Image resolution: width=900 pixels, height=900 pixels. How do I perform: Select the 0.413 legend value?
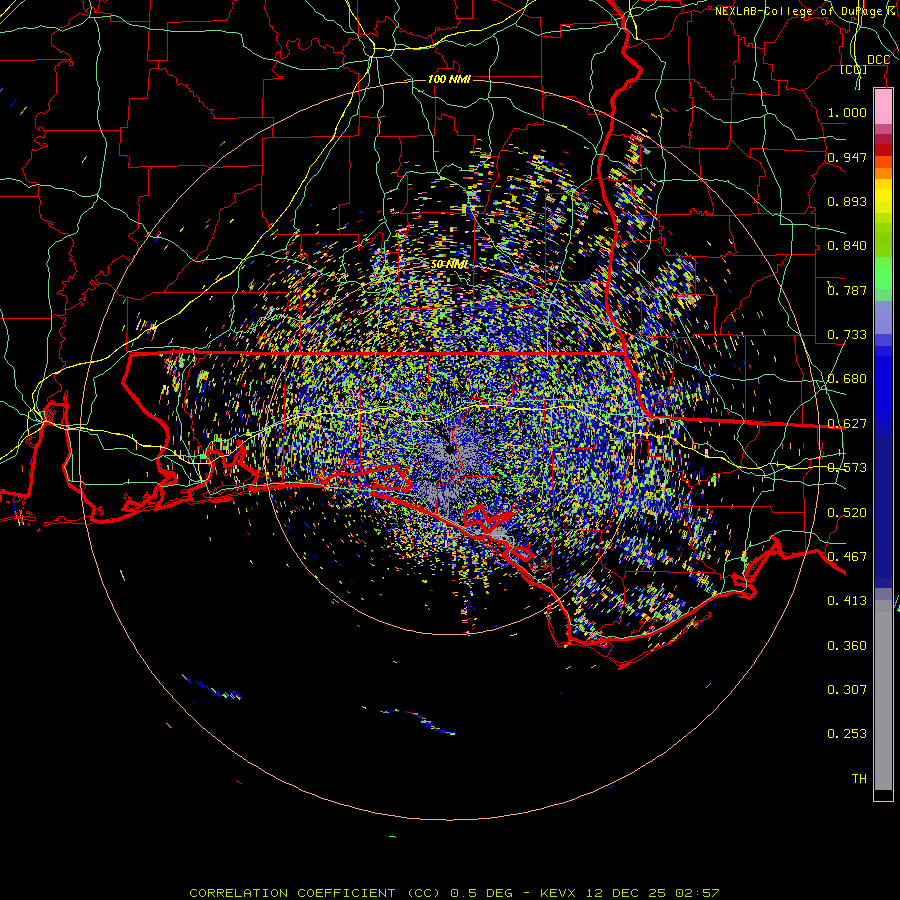[x=847, y=601]
